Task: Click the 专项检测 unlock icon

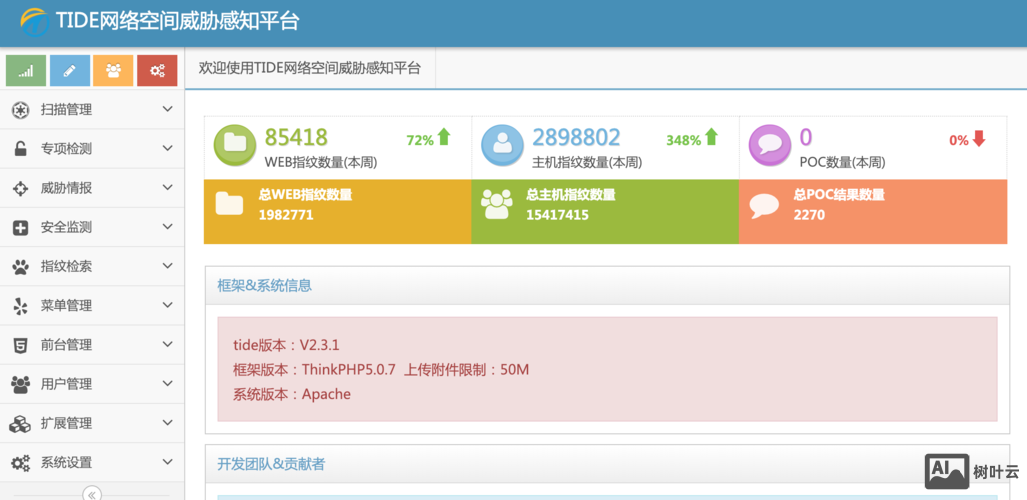Action: click(x=21, y=149)
